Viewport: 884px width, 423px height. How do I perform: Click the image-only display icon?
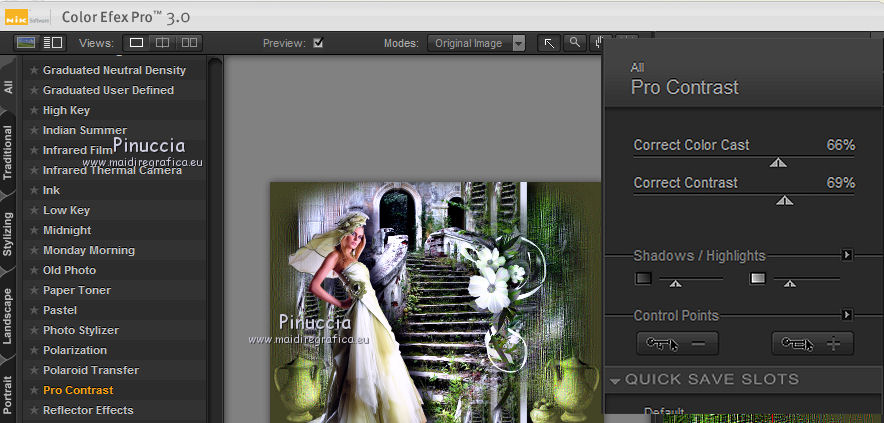(26, 43)
